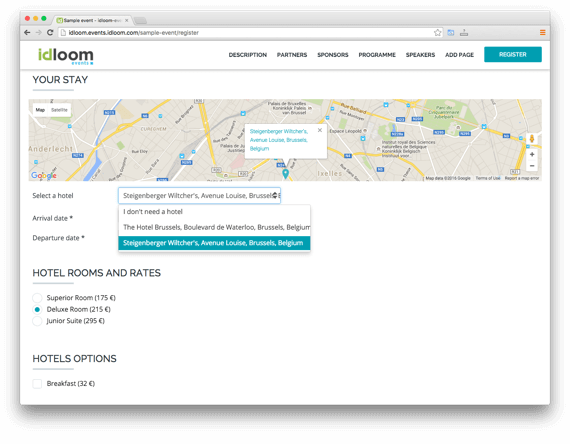Reload the page with refresh icon
570x444 pixels.
coord(50,32)
